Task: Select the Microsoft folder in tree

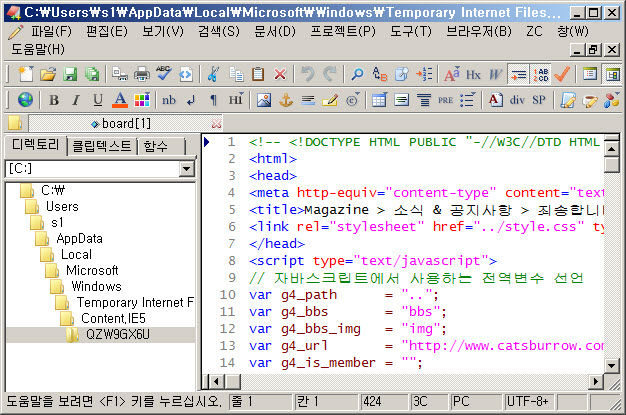Action: (92, 270)
